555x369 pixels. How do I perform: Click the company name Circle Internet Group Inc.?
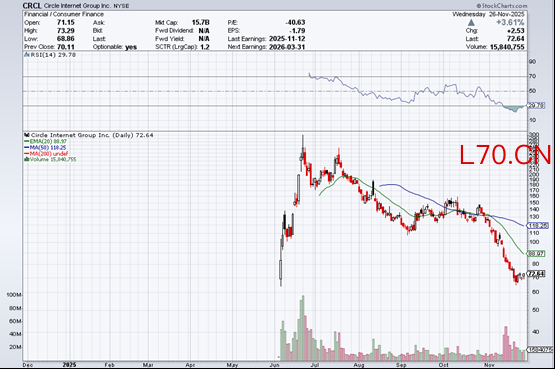click(77, 6)
